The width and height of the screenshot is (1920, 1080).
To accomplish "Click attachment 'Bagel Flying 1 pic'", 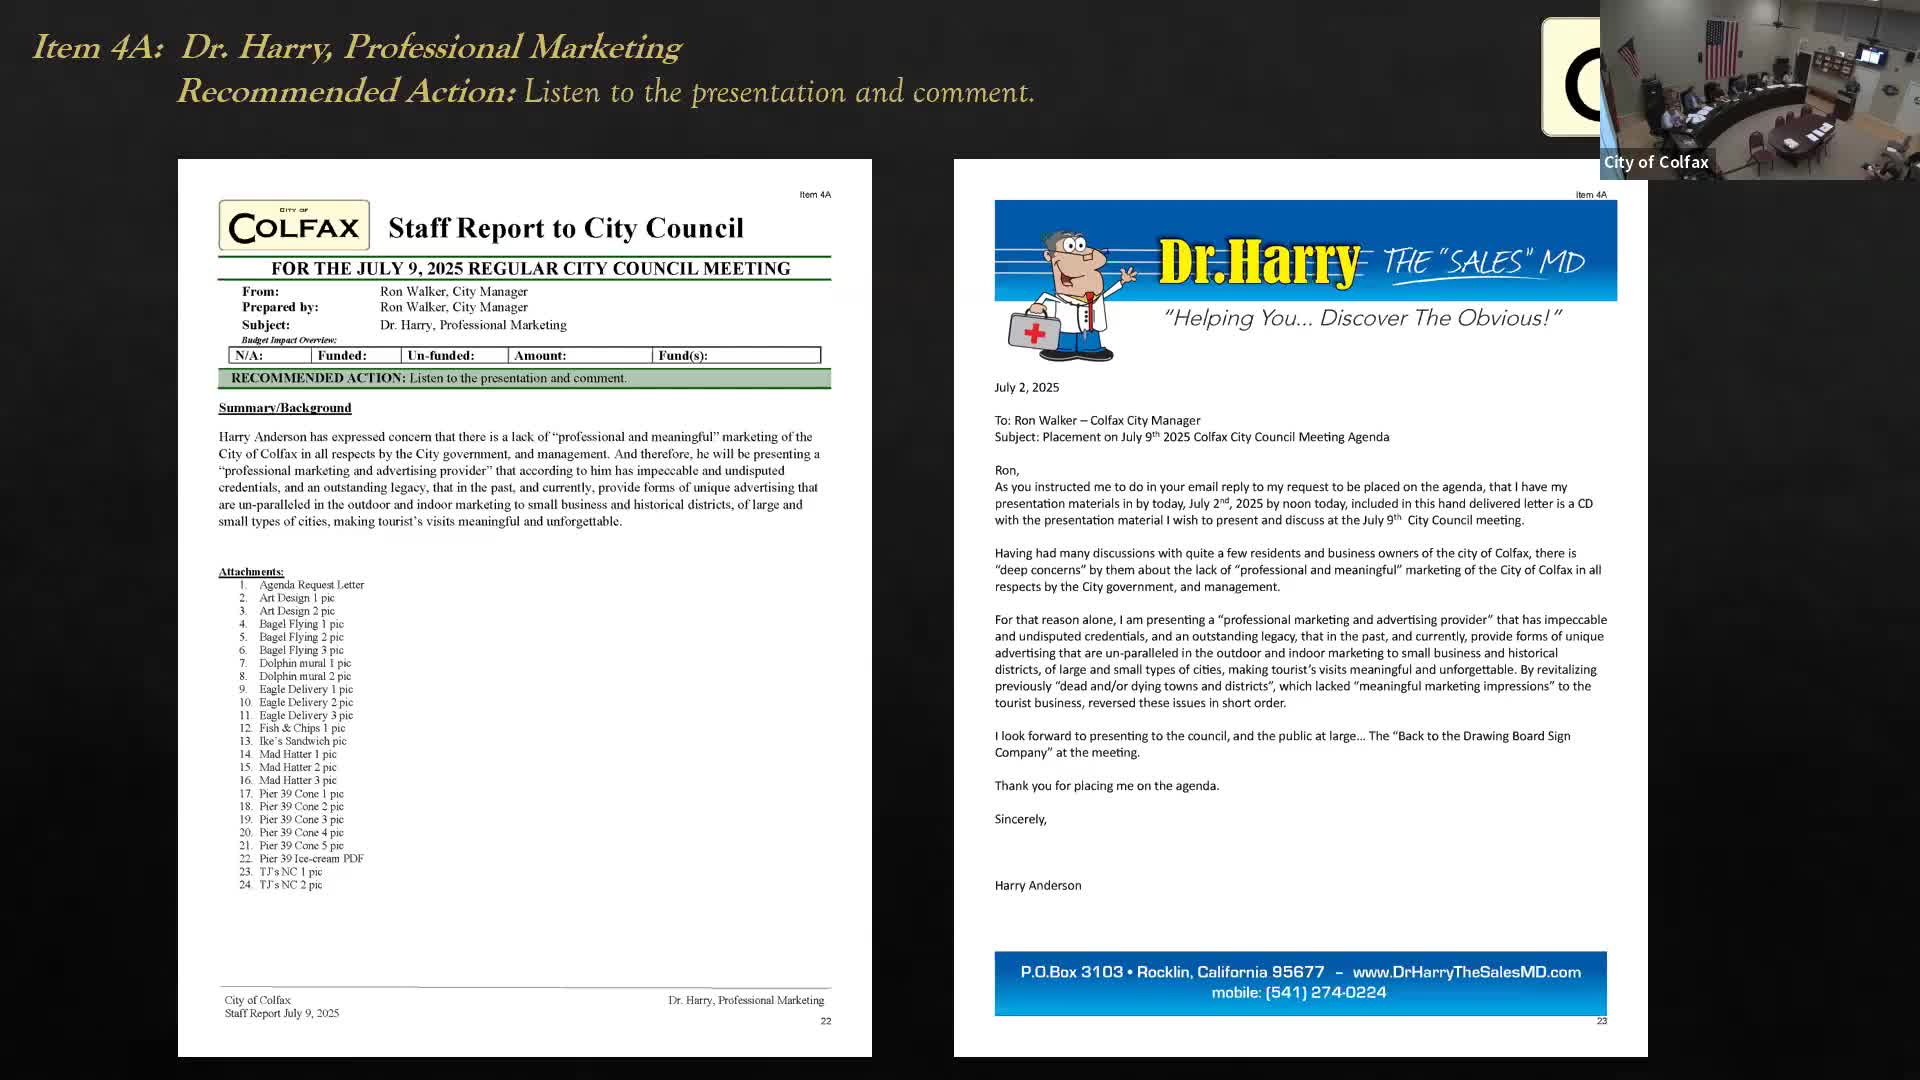I will tap(301, 624).
